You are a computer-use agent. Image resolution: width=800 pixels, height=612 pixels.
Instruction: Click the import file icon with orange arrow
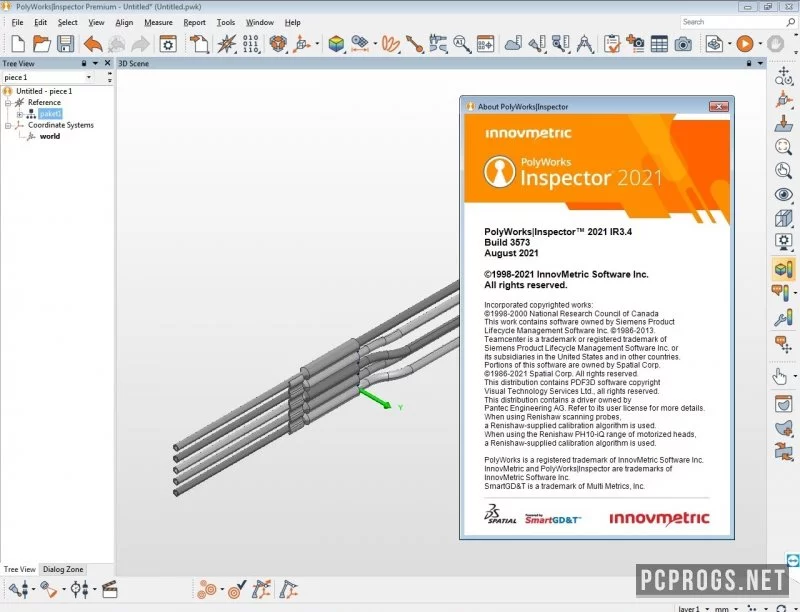(199, 44)
